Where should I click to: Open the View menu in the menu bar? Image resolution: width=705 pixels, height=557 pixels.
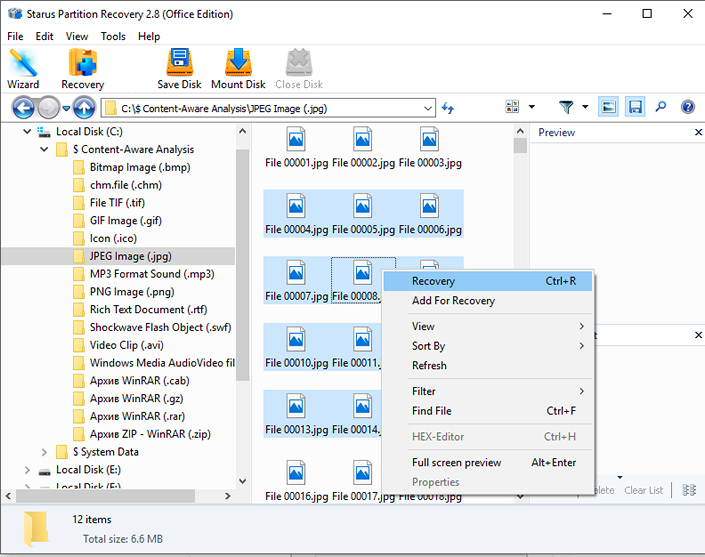tap(77, 36)
